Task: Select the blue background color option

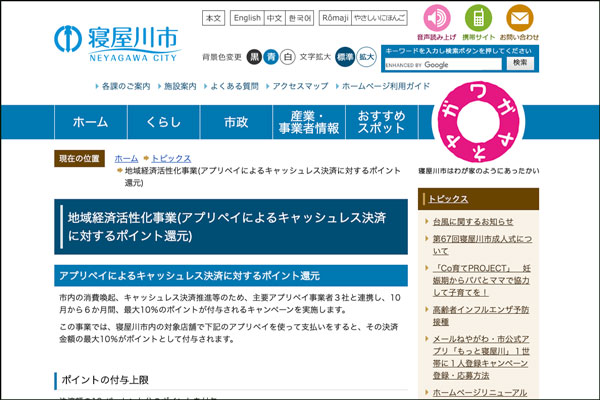Action: [270, 56]
